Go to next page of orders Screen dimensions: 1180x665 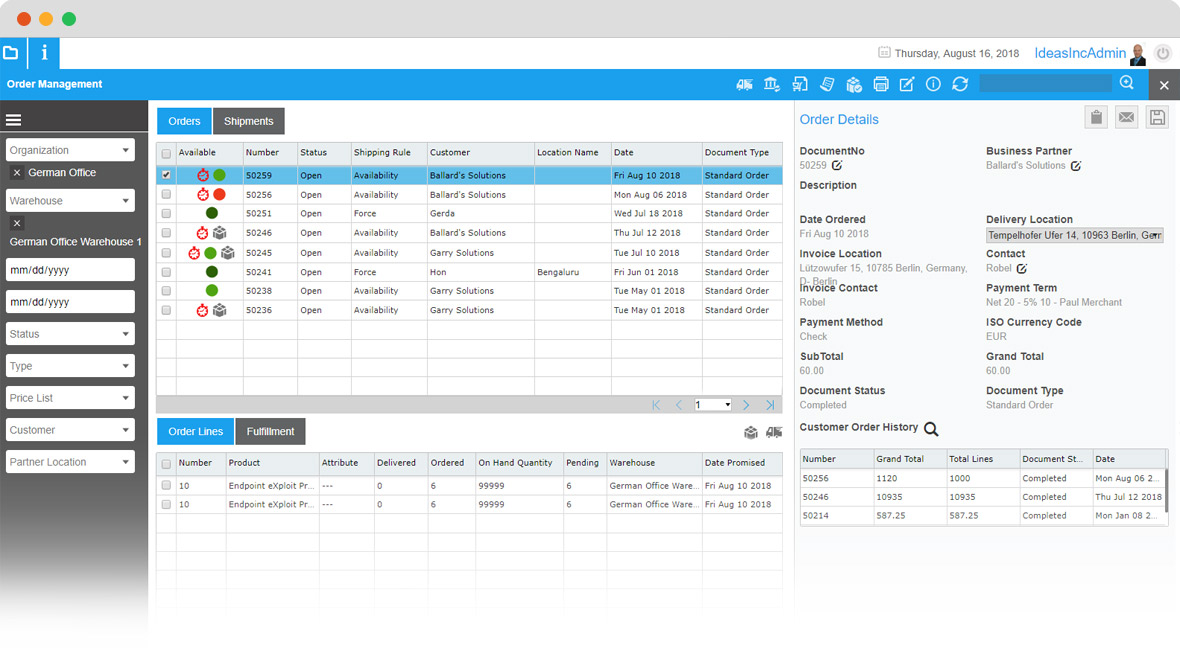[x=746, y=405]
